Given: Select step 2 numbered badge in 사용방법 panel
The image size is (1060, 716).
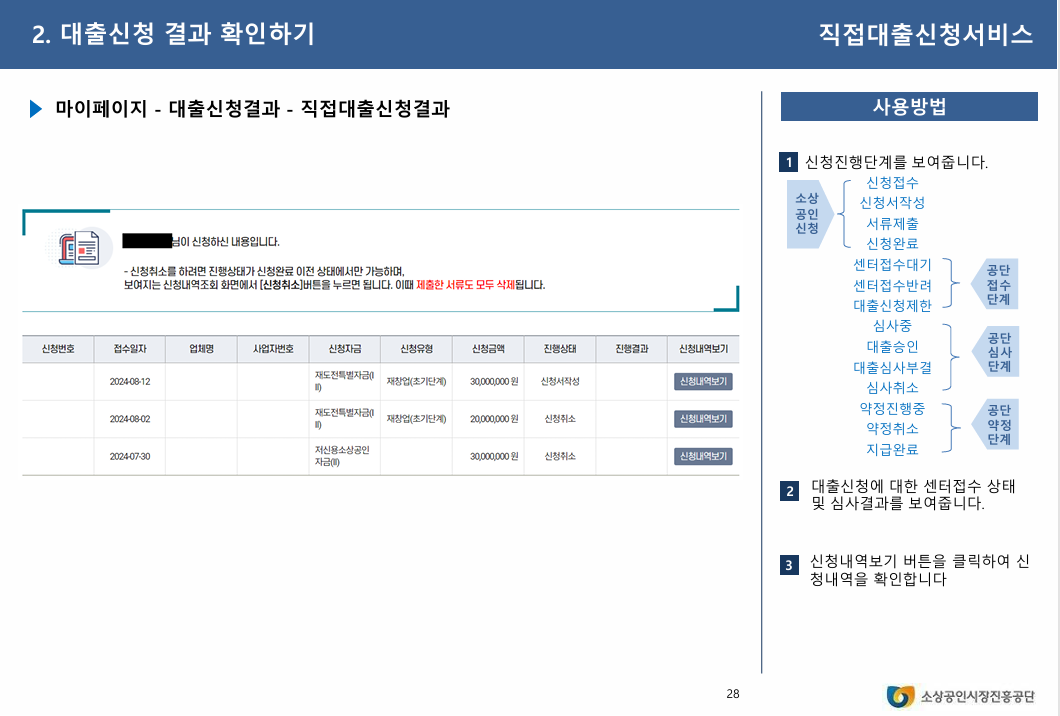Looking at the screenshot, I should [x=791, y=491].
